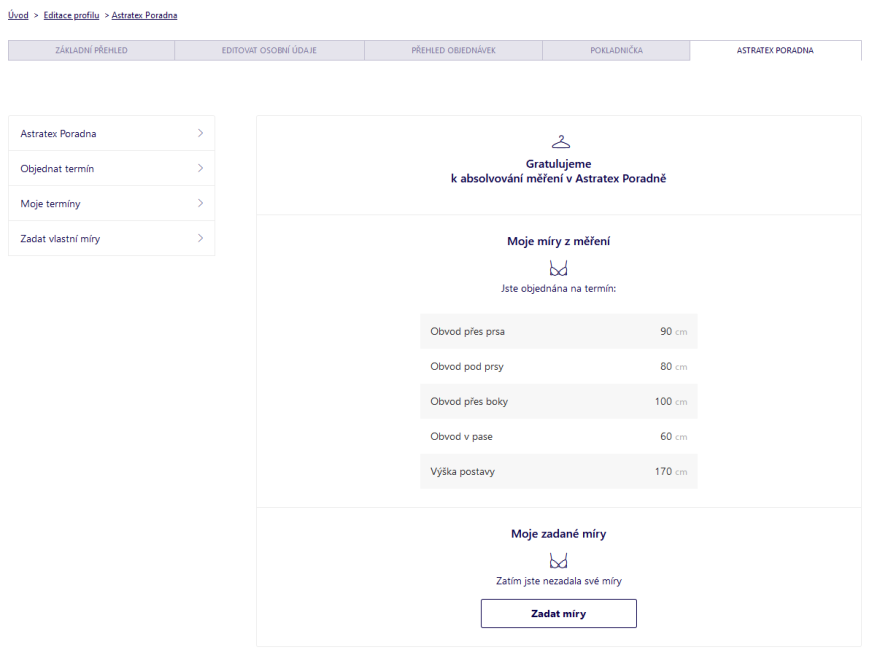Click the Astratex Poradna breadcrumb link

144,15
